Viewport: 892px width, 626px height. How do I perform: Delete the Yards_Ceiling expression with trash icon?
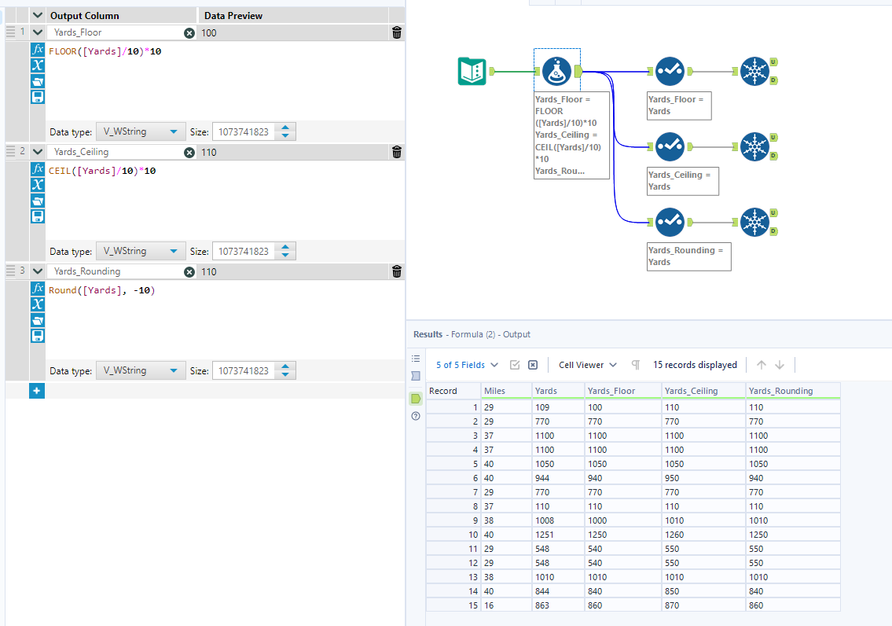click(x=397, y=152)
